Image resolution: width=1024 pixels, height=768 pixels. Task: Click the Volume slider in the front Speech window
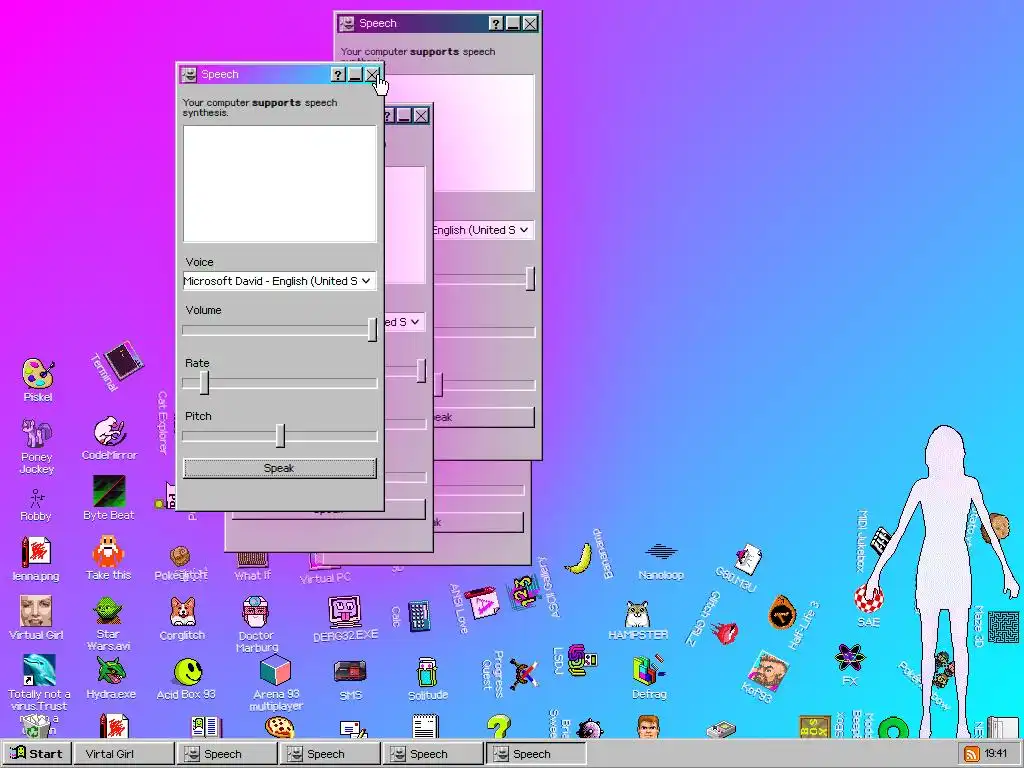pos(280,330)
